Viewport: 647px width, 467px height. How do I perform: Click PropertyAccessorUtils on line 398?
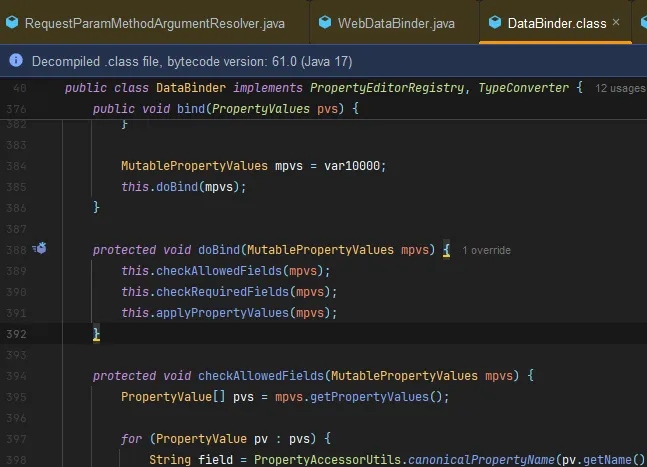click(x=327, y=460)
